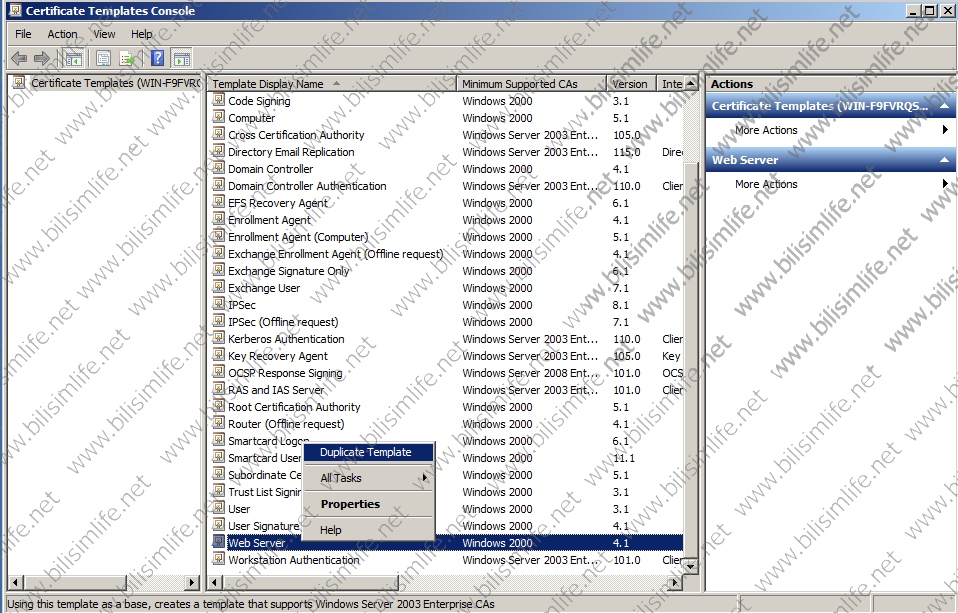Open the Action menu in the menu bar
This screenshot has height=613, width=958.
(x=62, y=33)
